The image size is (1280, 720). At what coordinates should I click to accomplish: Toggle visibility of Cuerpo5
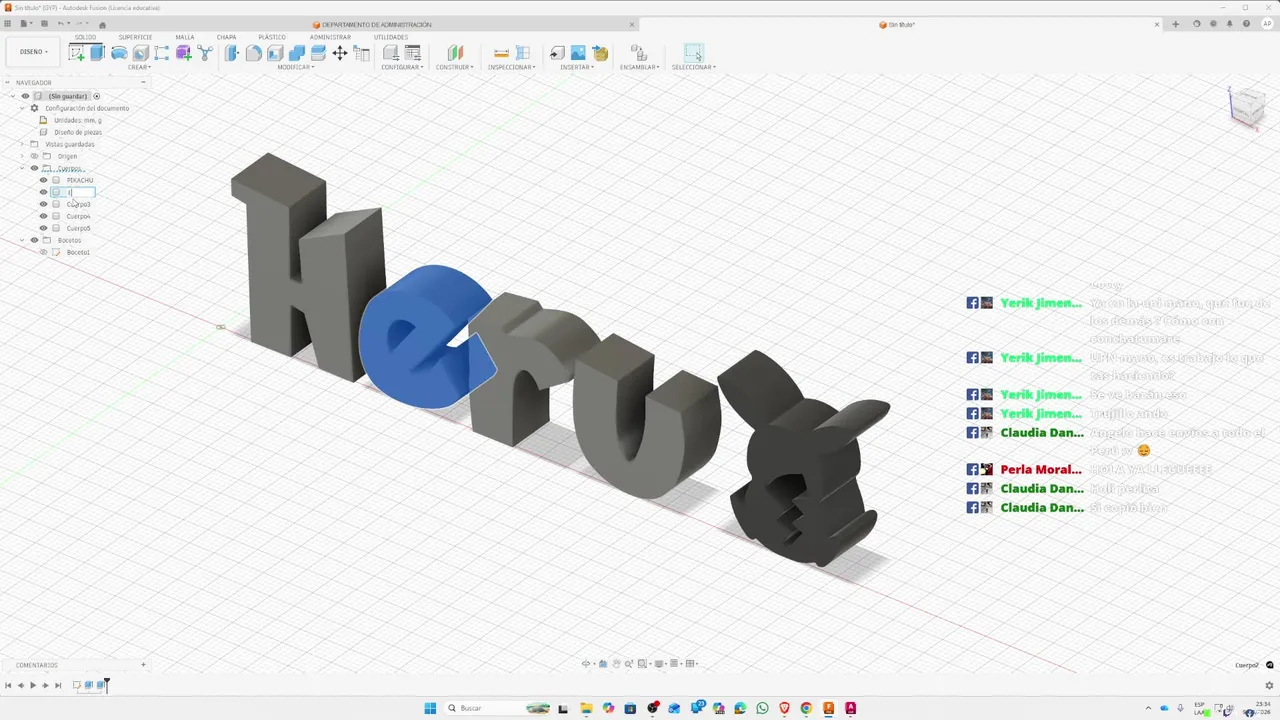[43, 228]
